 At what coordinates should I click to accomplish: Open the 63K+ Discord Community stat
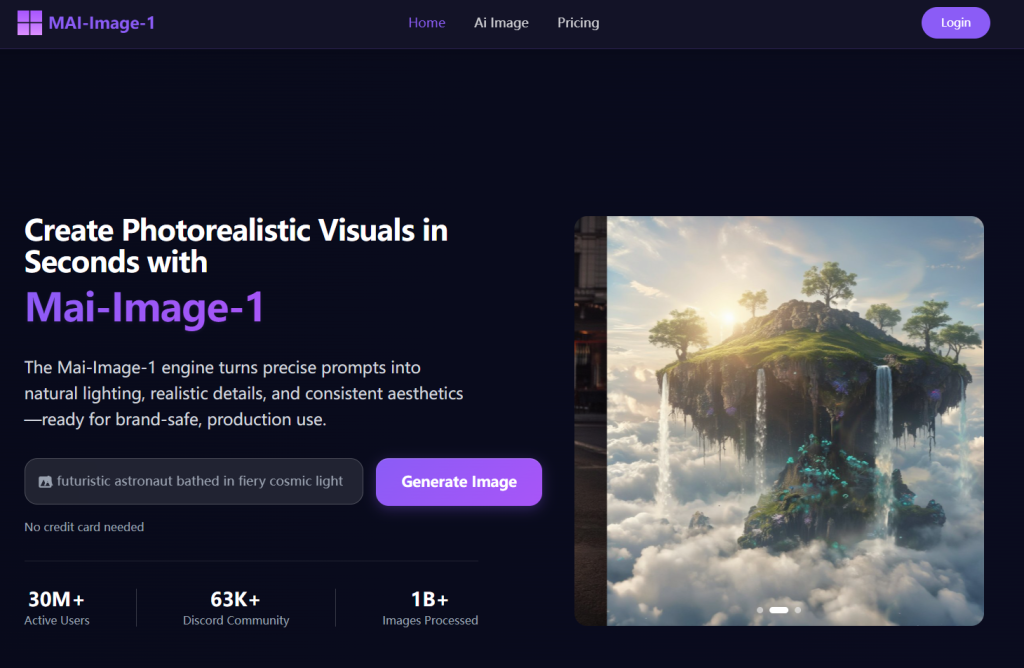click(x=237, y=606)
